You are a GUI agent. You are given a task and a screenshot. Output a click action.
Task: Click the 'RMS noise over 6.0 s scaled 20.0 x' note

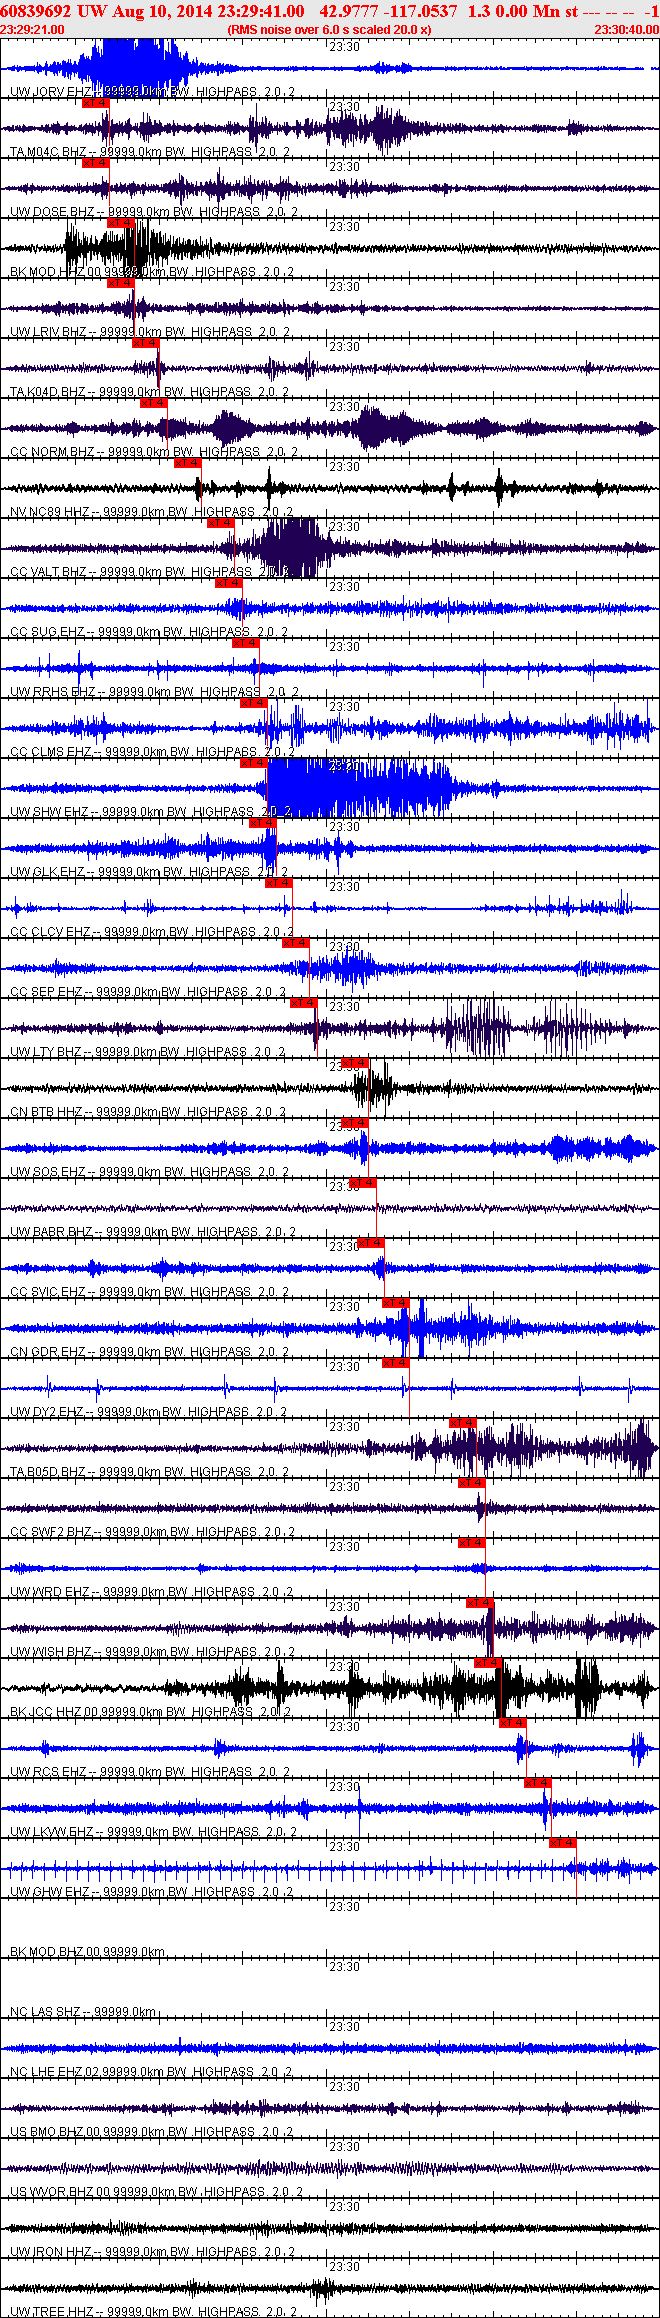click(330, 30)
